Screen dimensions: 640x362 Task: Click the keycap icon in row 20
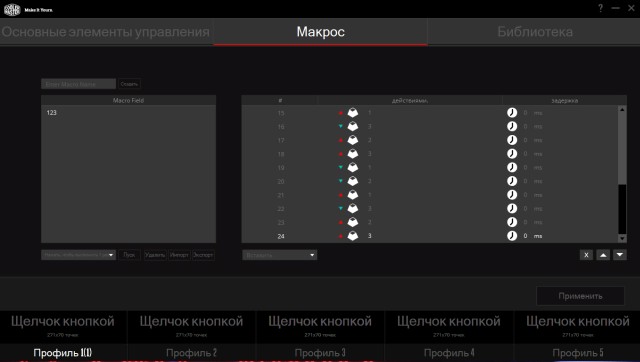[x=353, y=181]
